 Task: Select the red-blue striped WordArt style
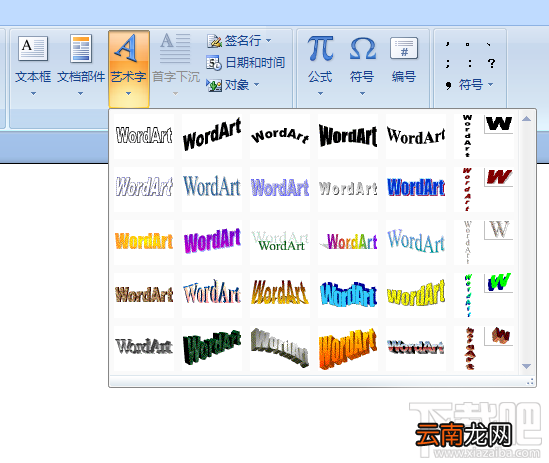(416, 348)
